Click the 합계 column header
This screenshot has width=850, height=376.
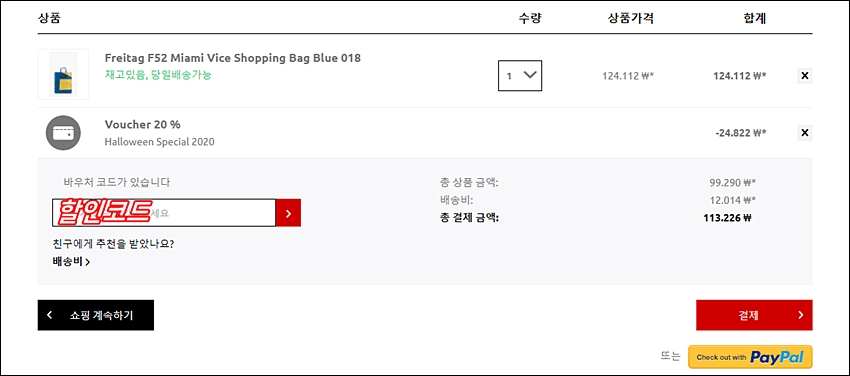coord(755,18)
